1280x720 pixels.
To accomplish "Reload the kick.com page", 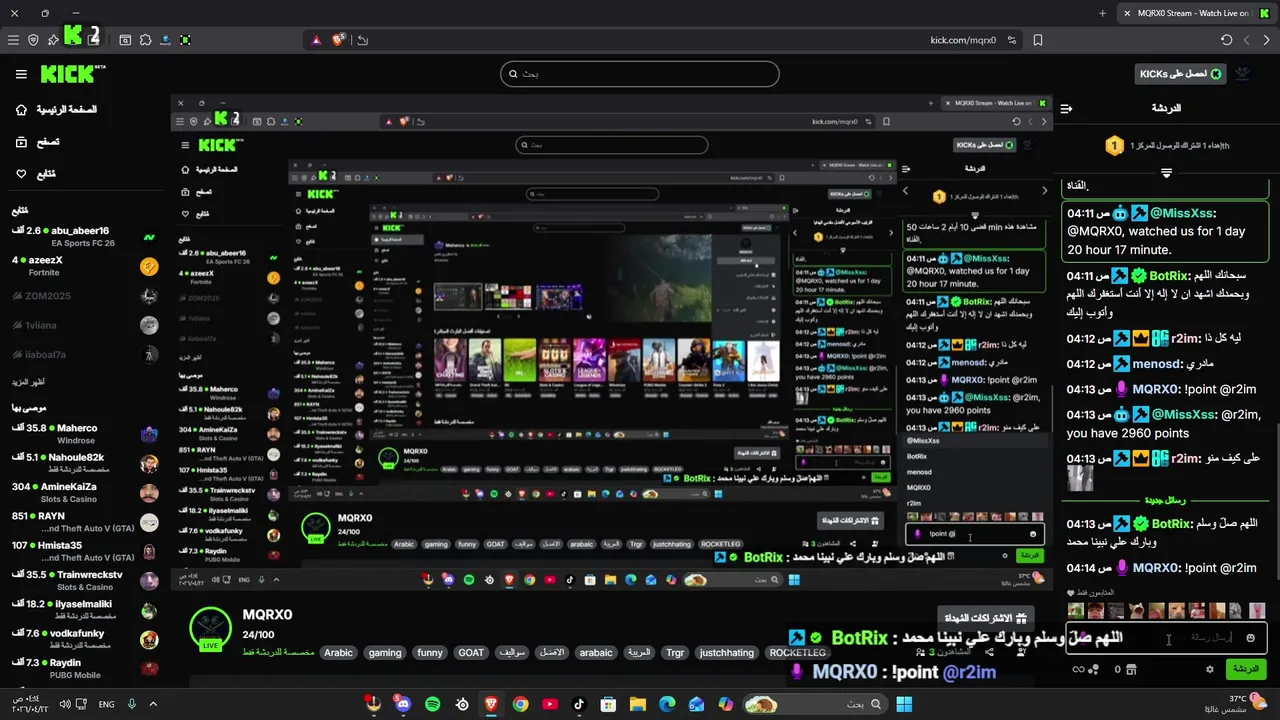I will pyautogui.click(x=1227, y=40).
